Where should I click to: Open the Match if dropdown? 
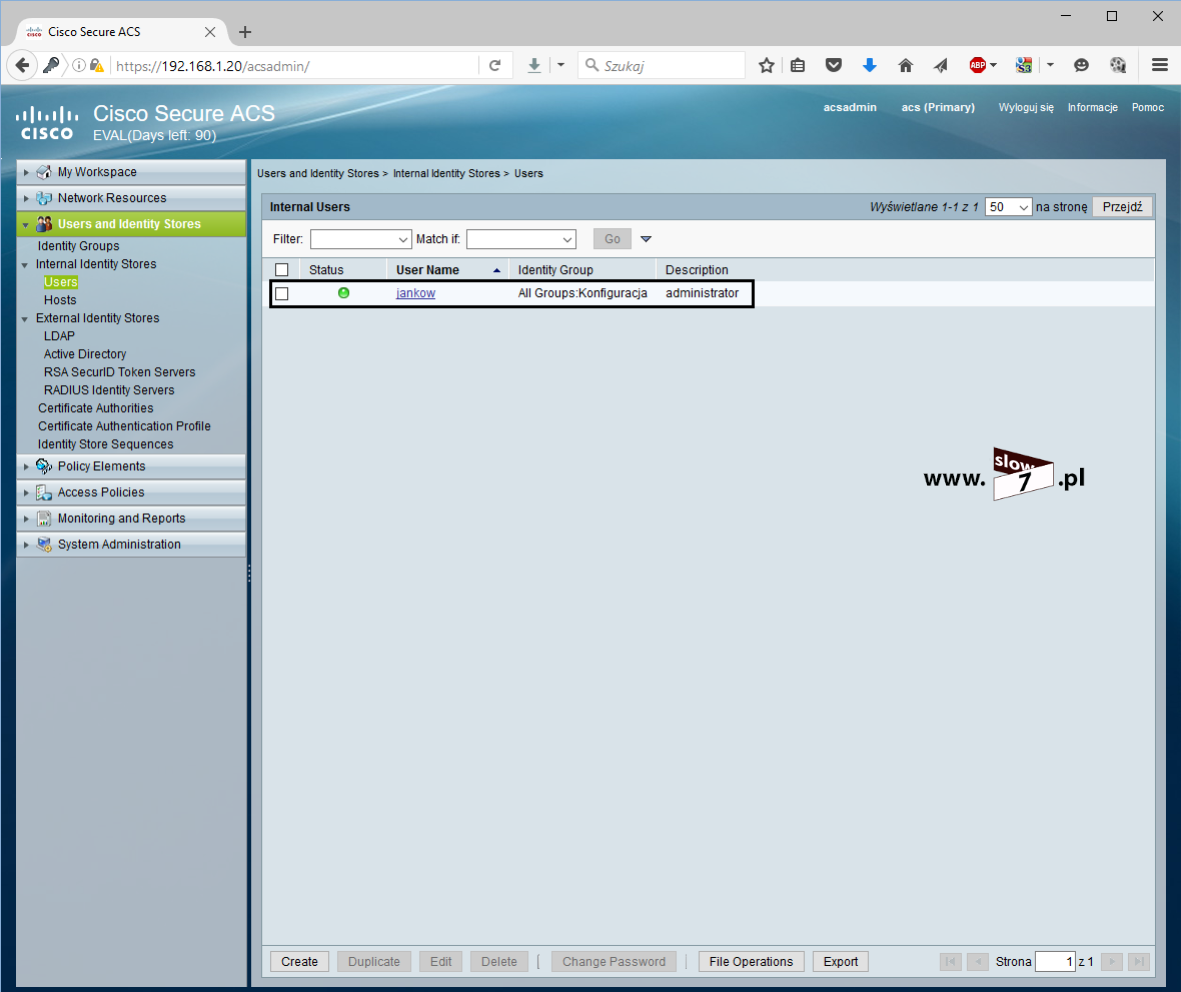tap(521, 240)
